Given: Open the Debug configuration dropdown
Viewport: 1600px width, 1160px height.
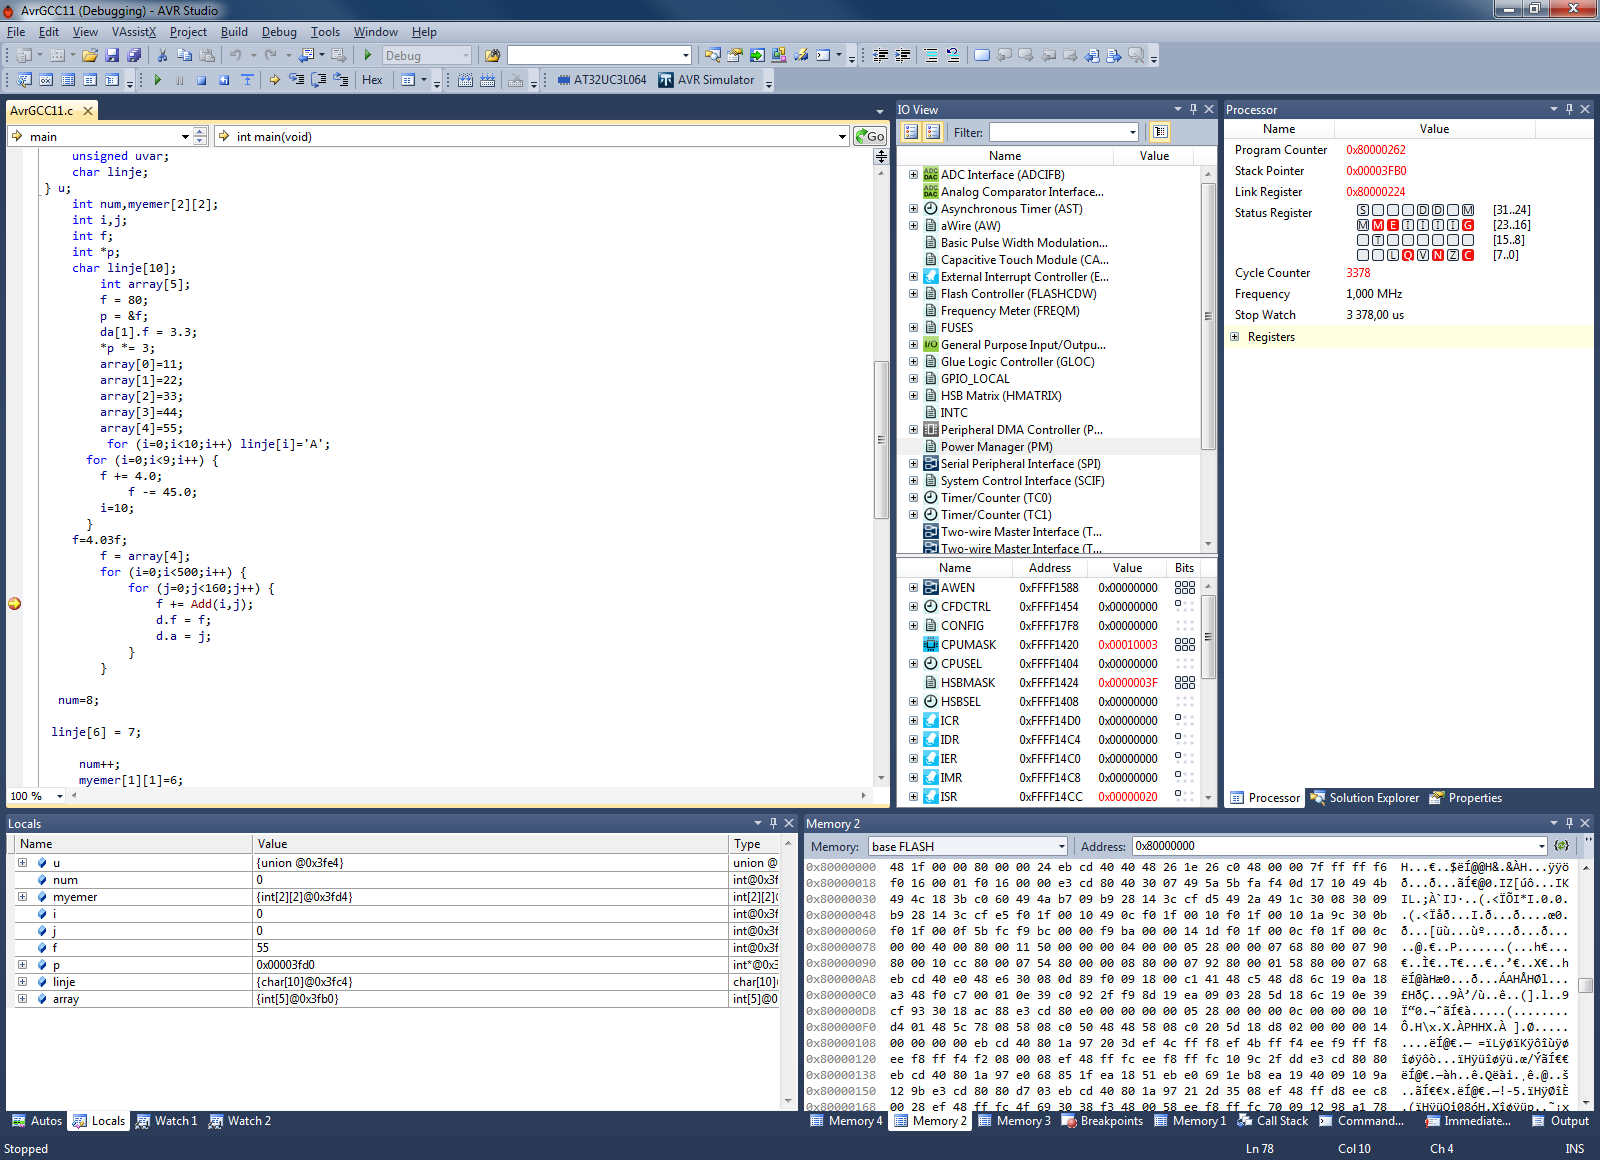Looking at the screenshot, I should click(464, 55).
